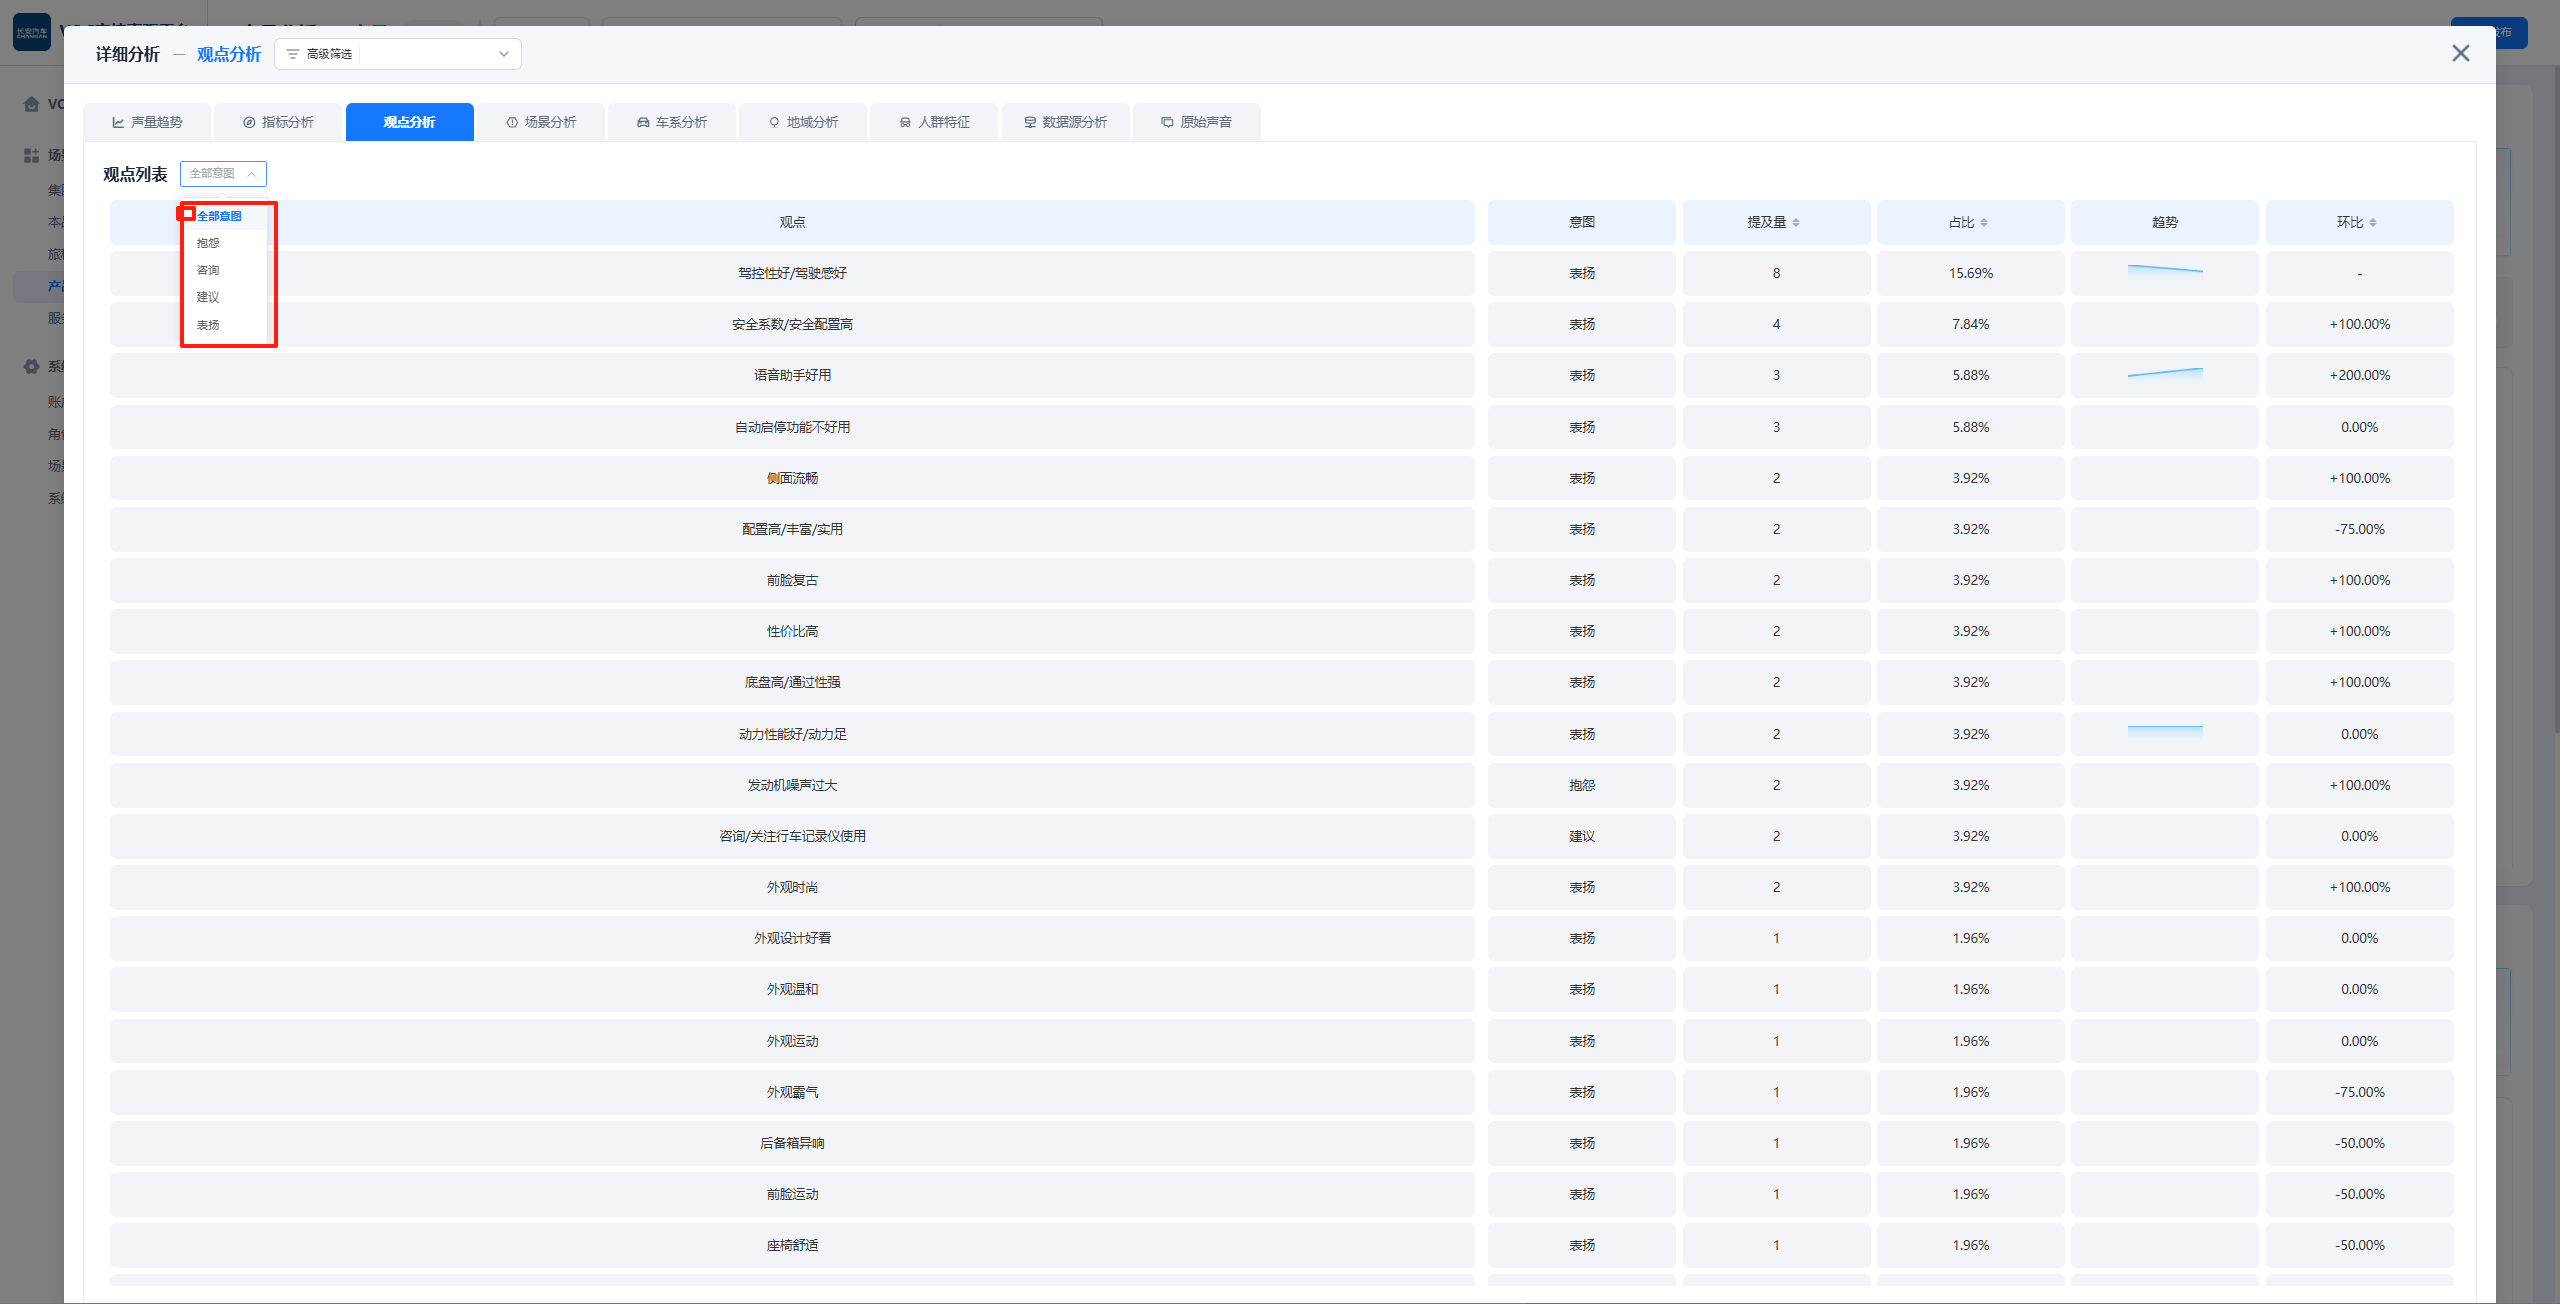
Task: Click the location pin icon on 地域分析
Action: (774, 122)
